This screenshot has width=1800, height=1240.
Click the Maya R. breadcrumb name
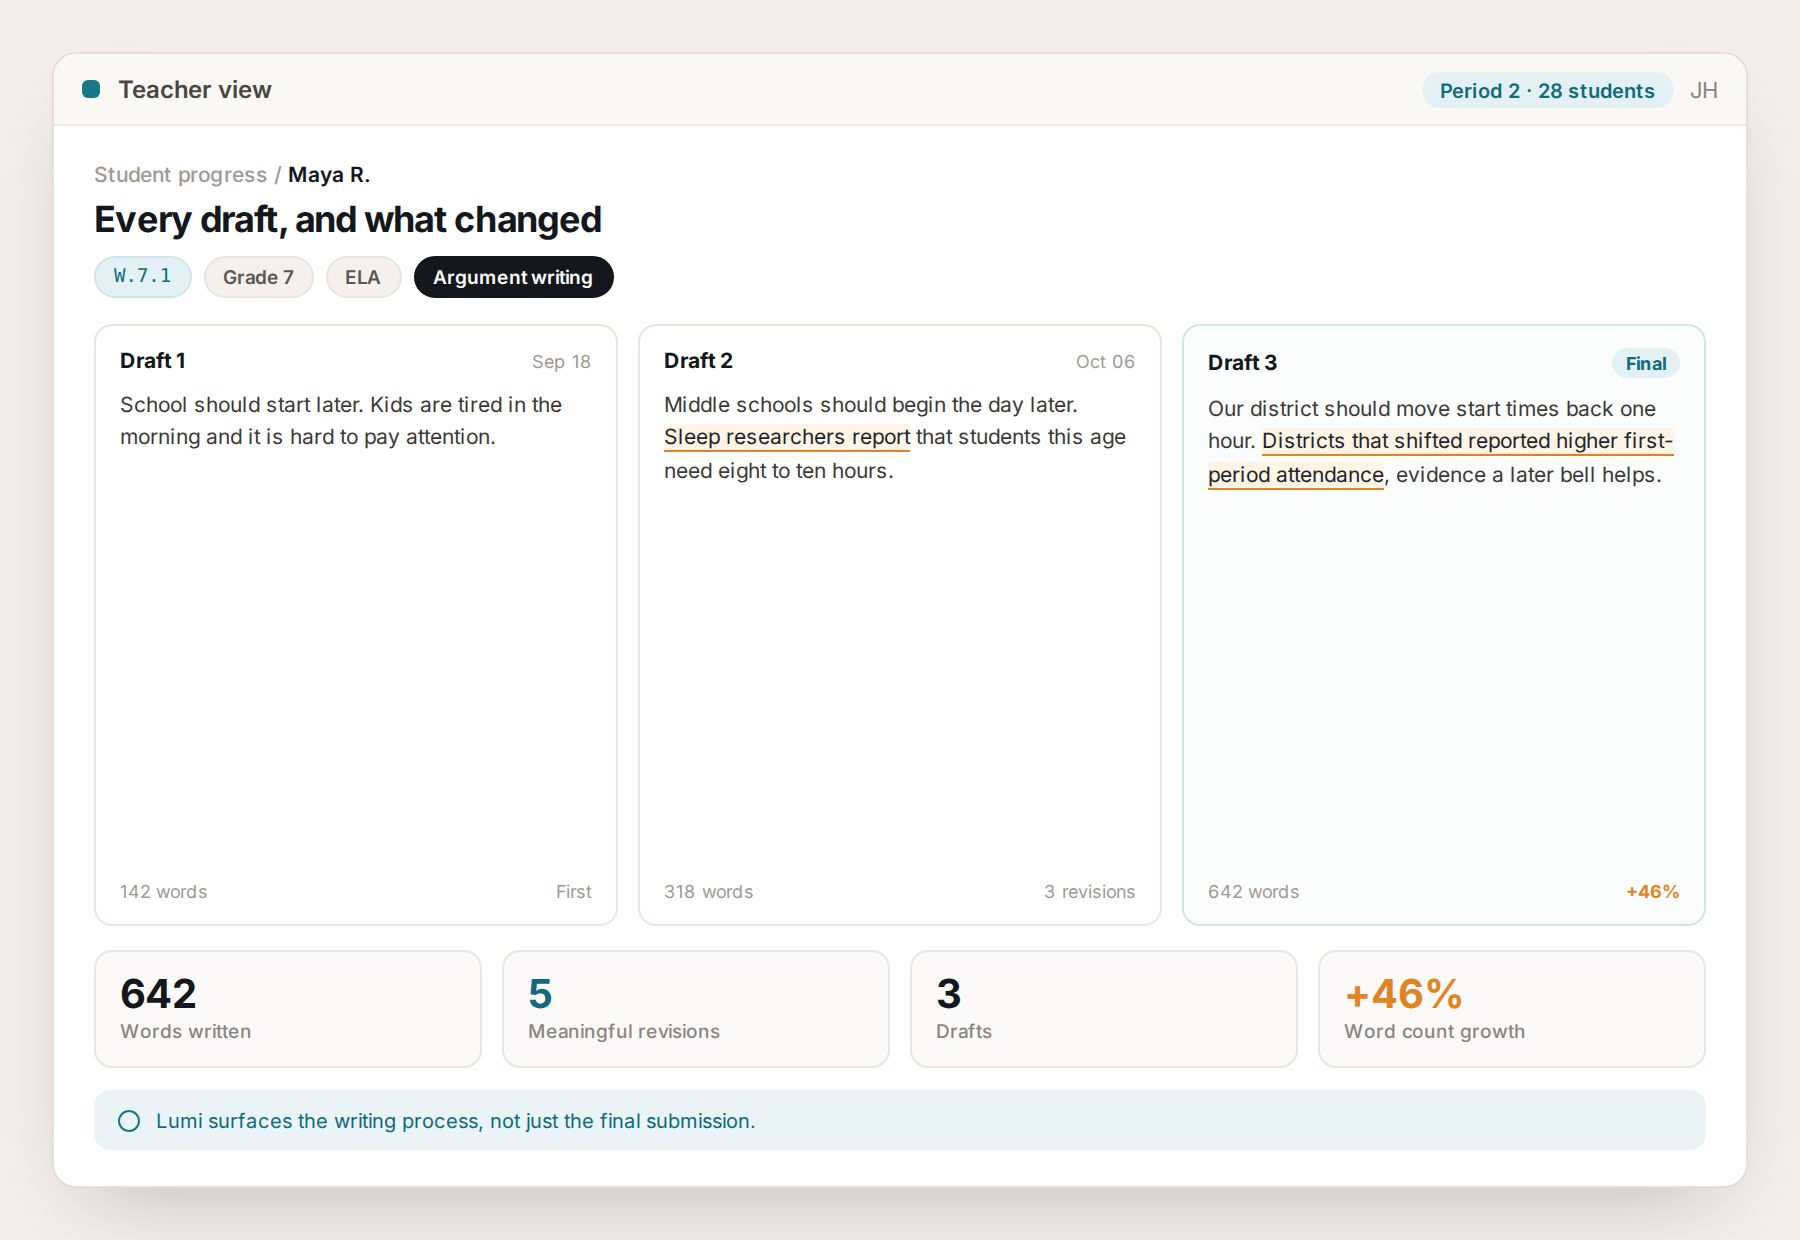coord(329,175)
